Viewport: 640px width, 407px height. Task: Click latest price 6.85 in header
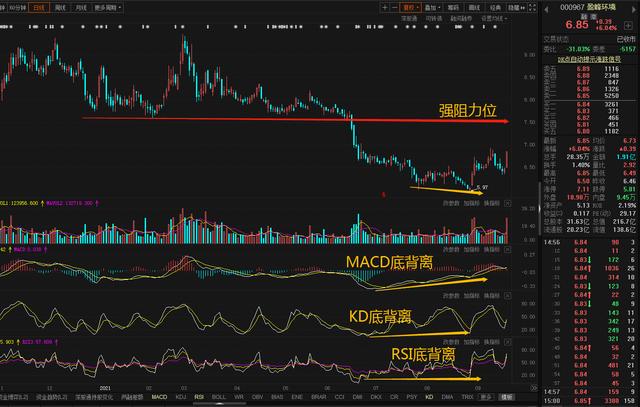click(x=577, y=24)
